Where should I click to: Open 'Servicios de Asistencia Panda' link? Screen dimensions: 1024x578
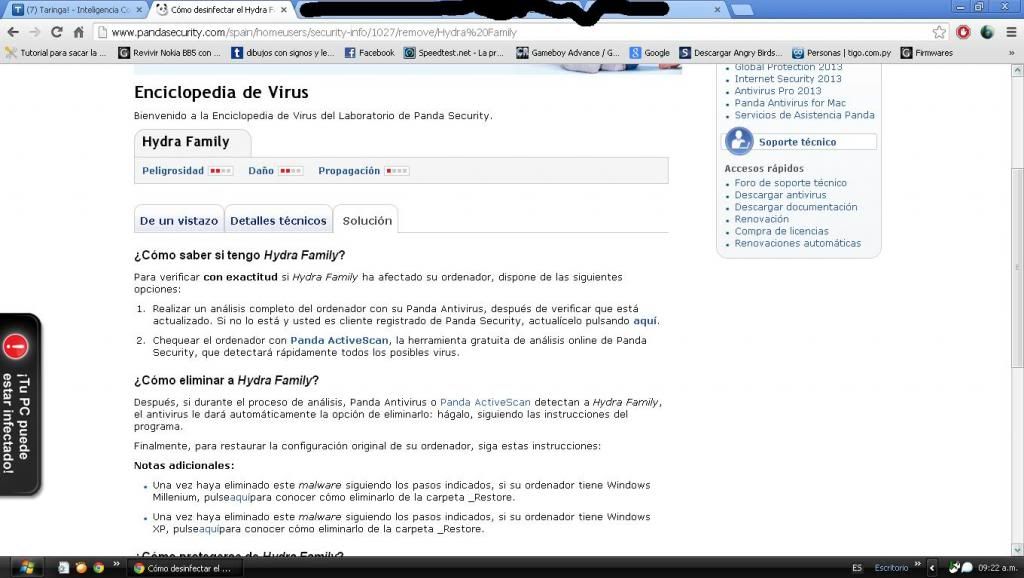[804, 115]
